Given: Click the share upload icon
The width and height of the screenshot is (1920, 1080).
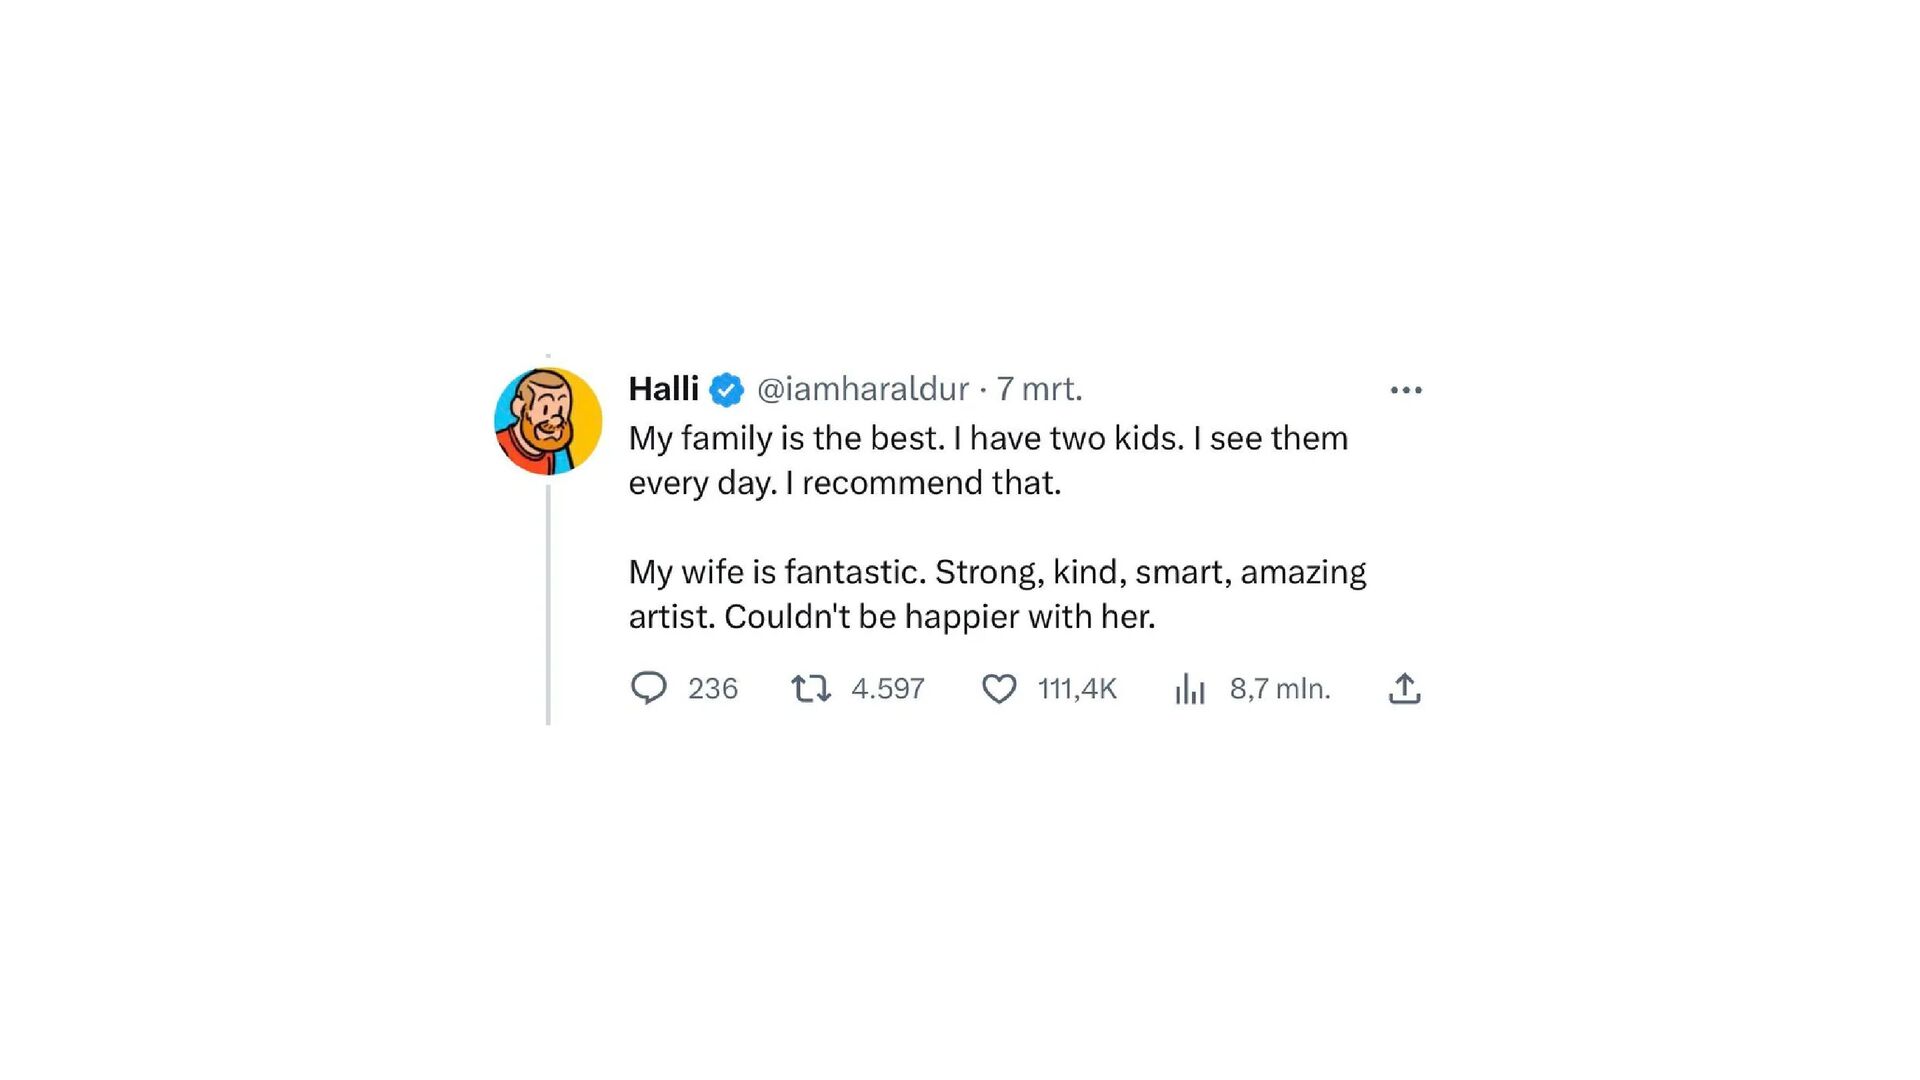Looking at the screenshot, I should click(x=1404, y=688).
